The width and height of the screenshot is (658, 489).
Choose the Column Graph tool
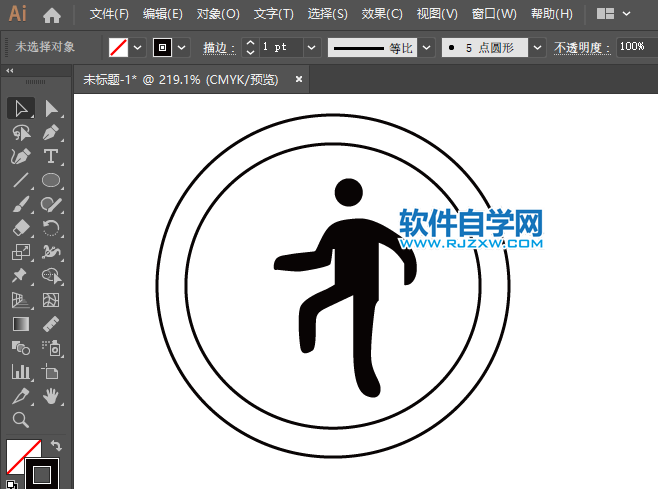pos(21,372)
